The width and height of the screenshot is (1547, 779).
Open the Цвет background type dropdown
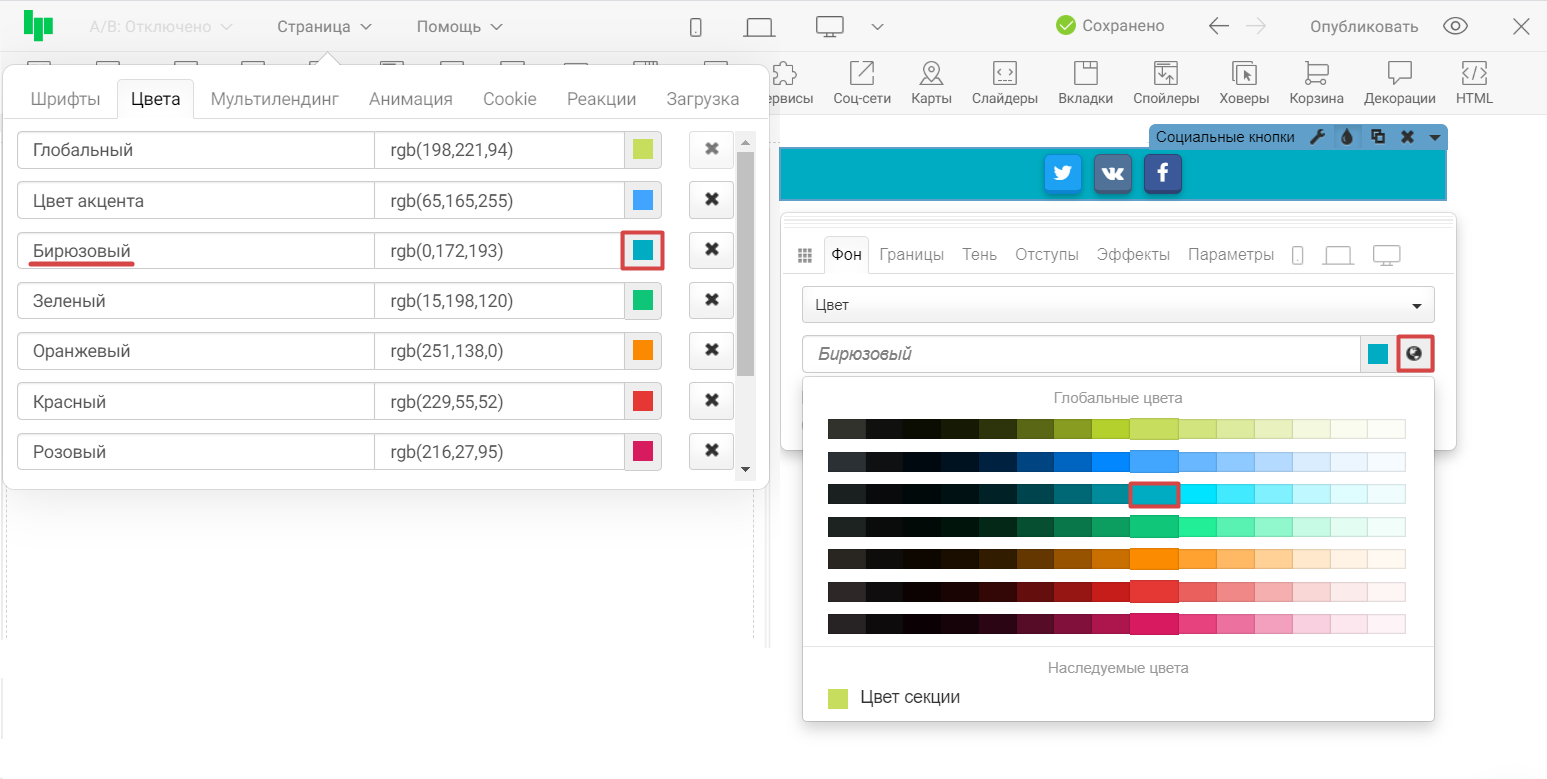[1117, 305]
